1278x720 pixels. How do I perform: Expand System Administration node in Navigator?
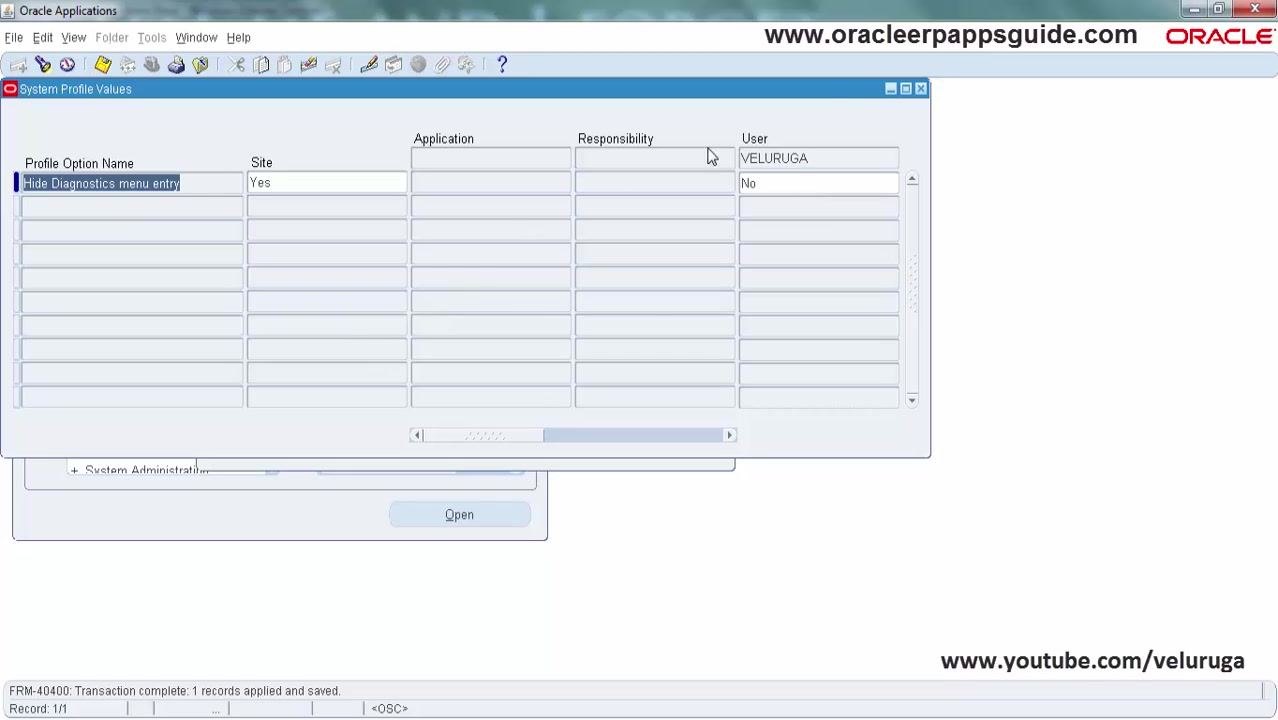coord(74,470)
